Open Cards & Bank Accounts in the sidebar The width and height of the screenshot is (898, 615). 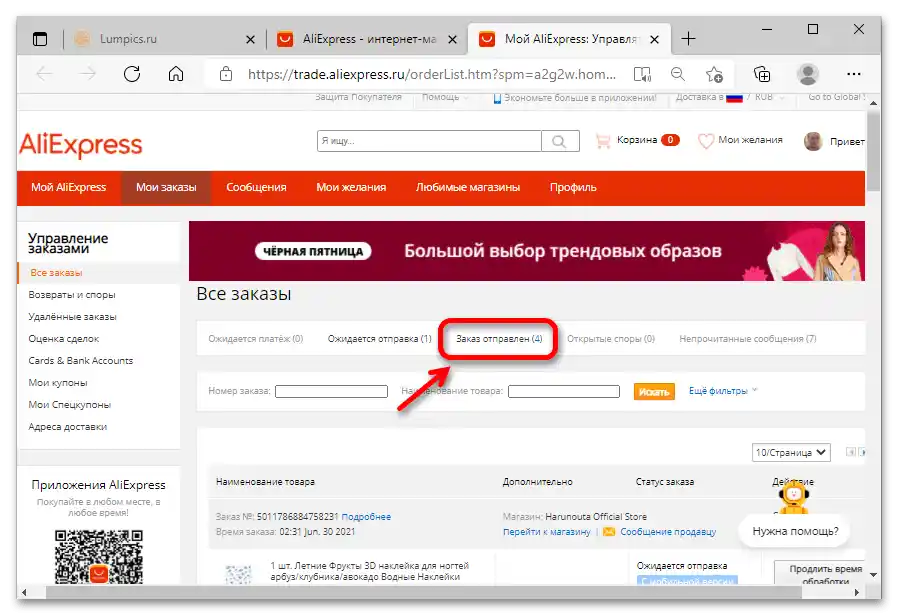(80, 361)
